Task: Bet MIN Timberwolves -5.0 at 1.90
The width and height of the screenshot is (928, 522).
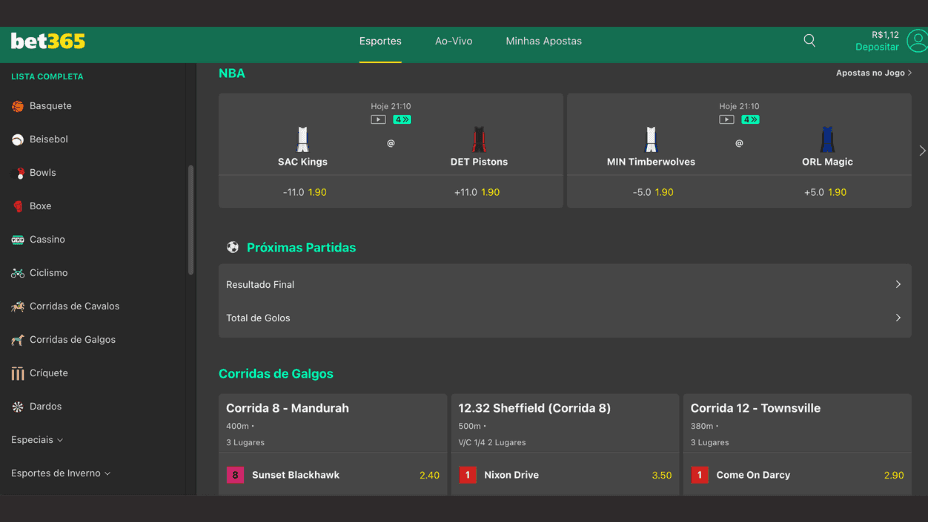Action: [x=653, y=192]
